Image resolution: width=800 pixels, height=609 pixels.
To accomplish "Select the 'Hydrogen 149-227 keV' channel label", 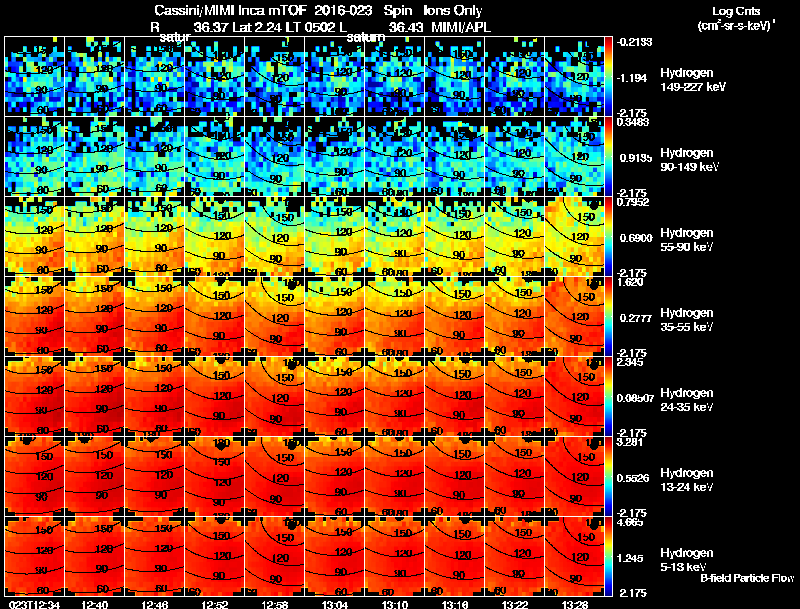I will click(x=692, y=80).
